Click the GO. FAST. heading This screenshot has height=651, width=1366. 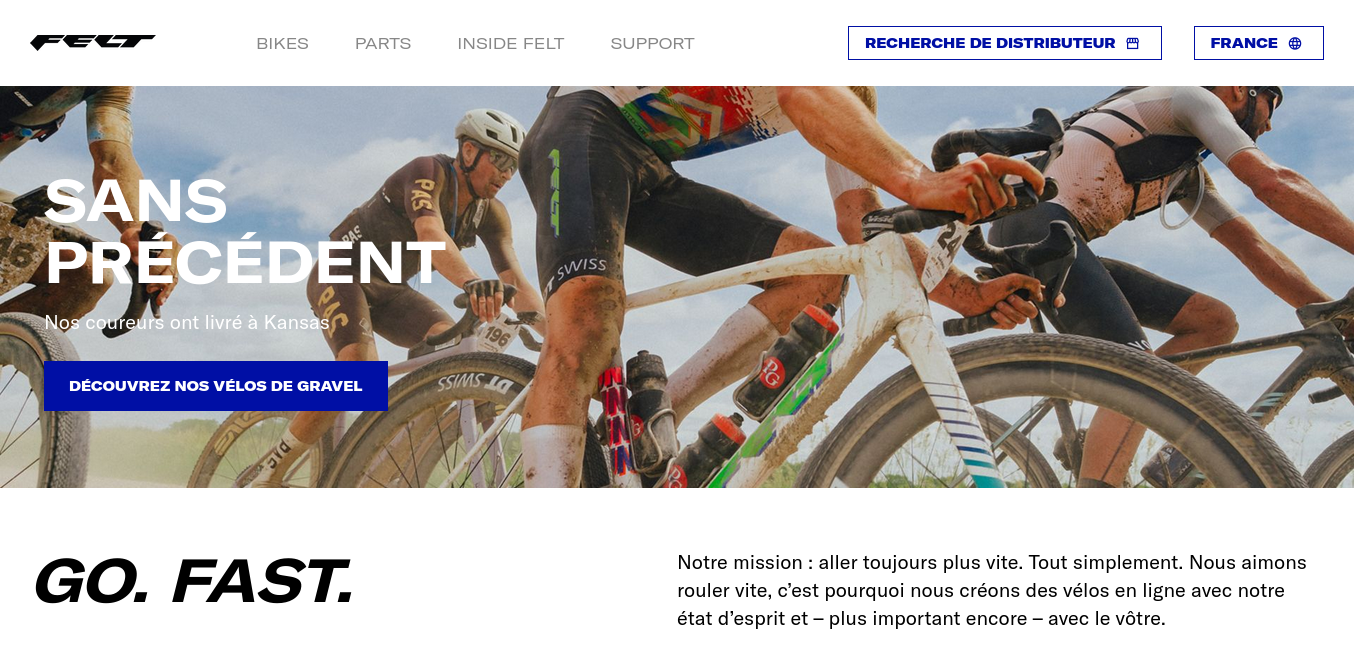pos(194,581)
